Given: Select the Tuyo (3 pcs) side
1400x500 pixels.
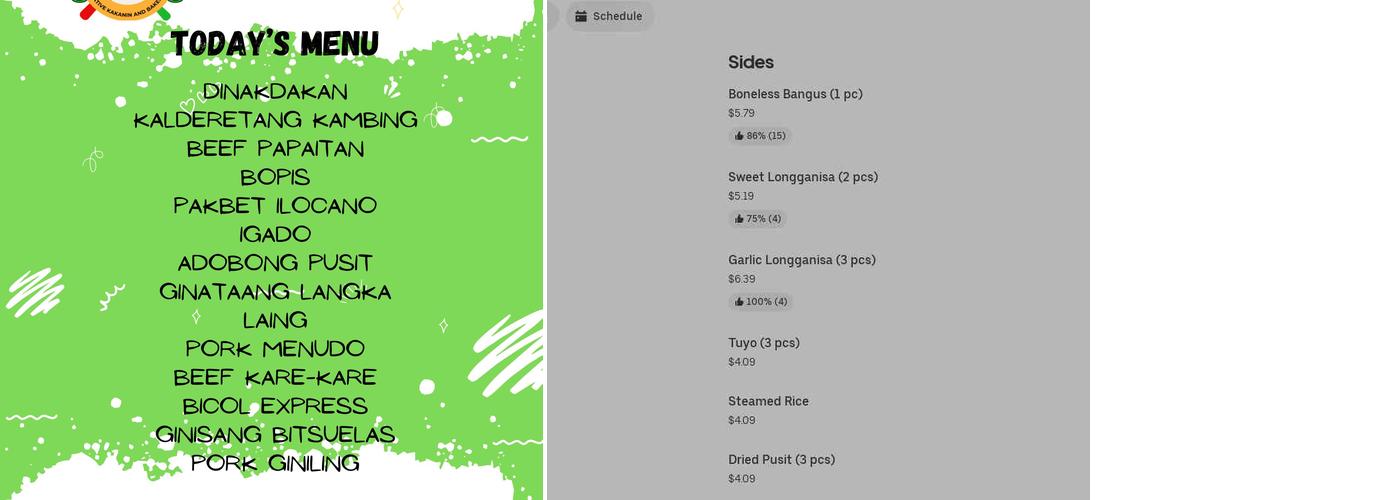Looking at the screenshot, I should click(x=764, y=343).
